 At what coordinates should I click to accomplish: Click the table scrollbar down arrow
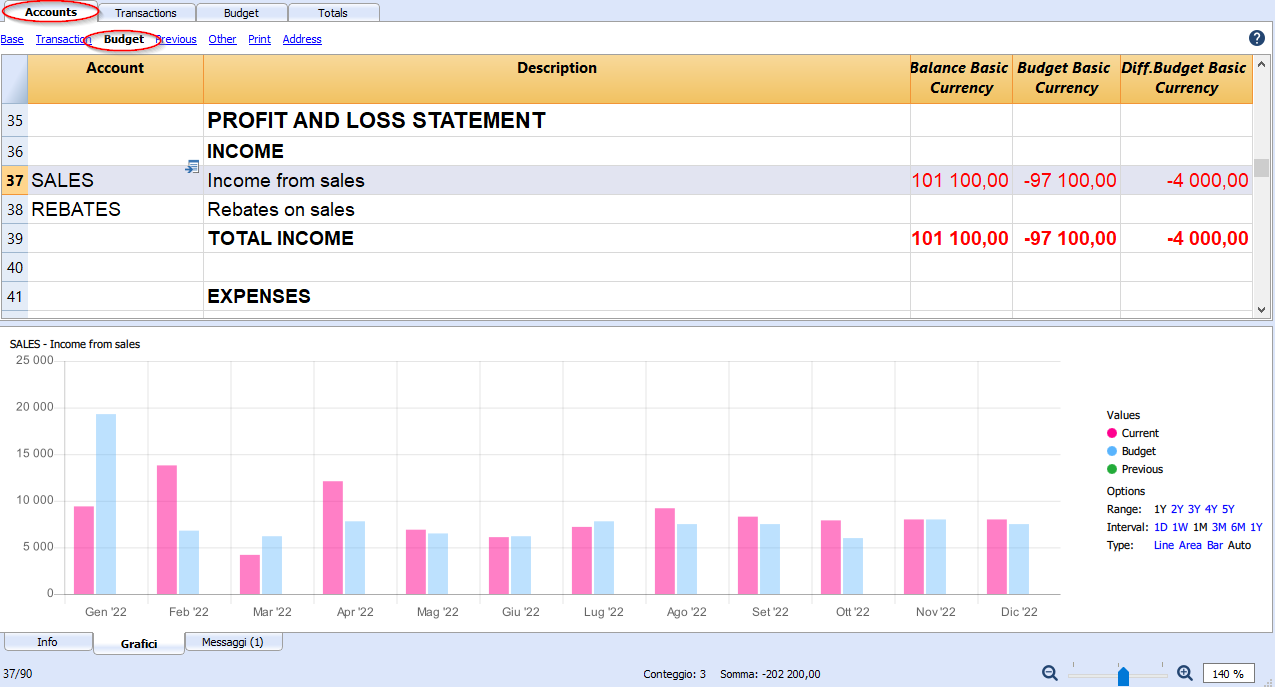coord(1262,310)
